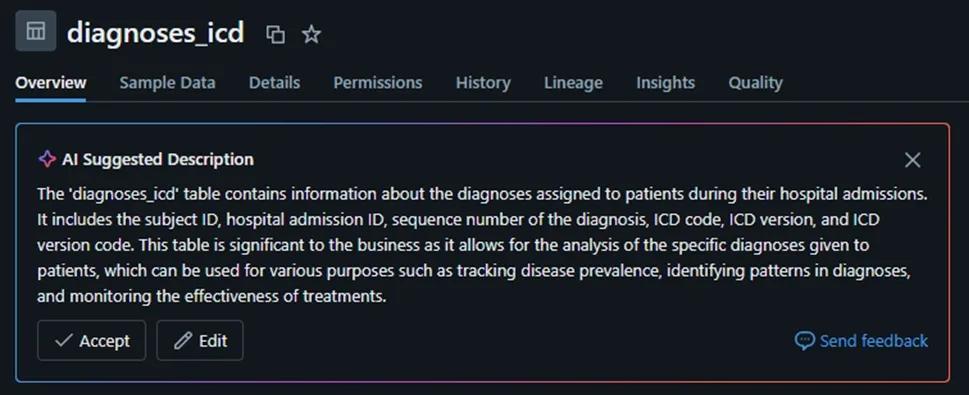969x395 pixels.
Task: Switch to the Quality tab
Action: (755, 83)
